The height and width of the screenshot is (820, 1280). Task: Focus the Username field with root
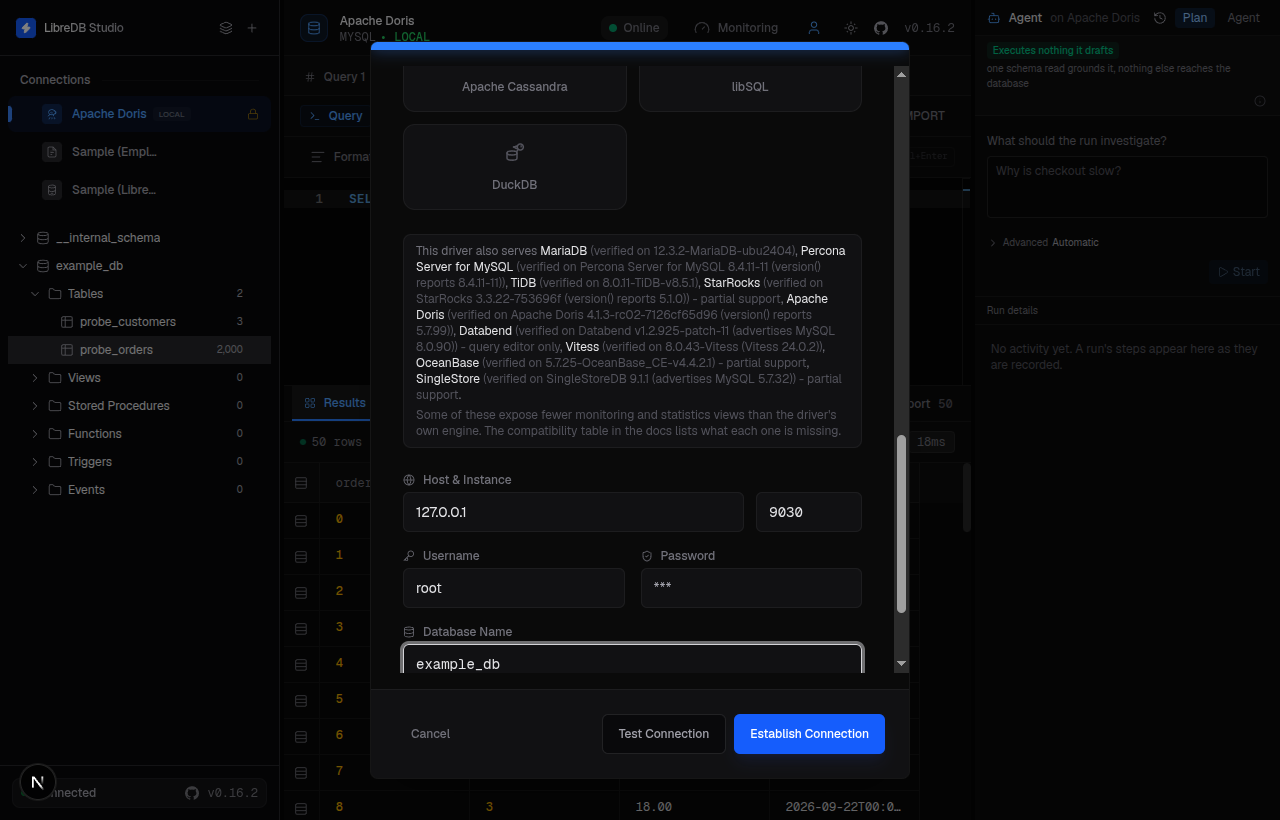(514, 588)
